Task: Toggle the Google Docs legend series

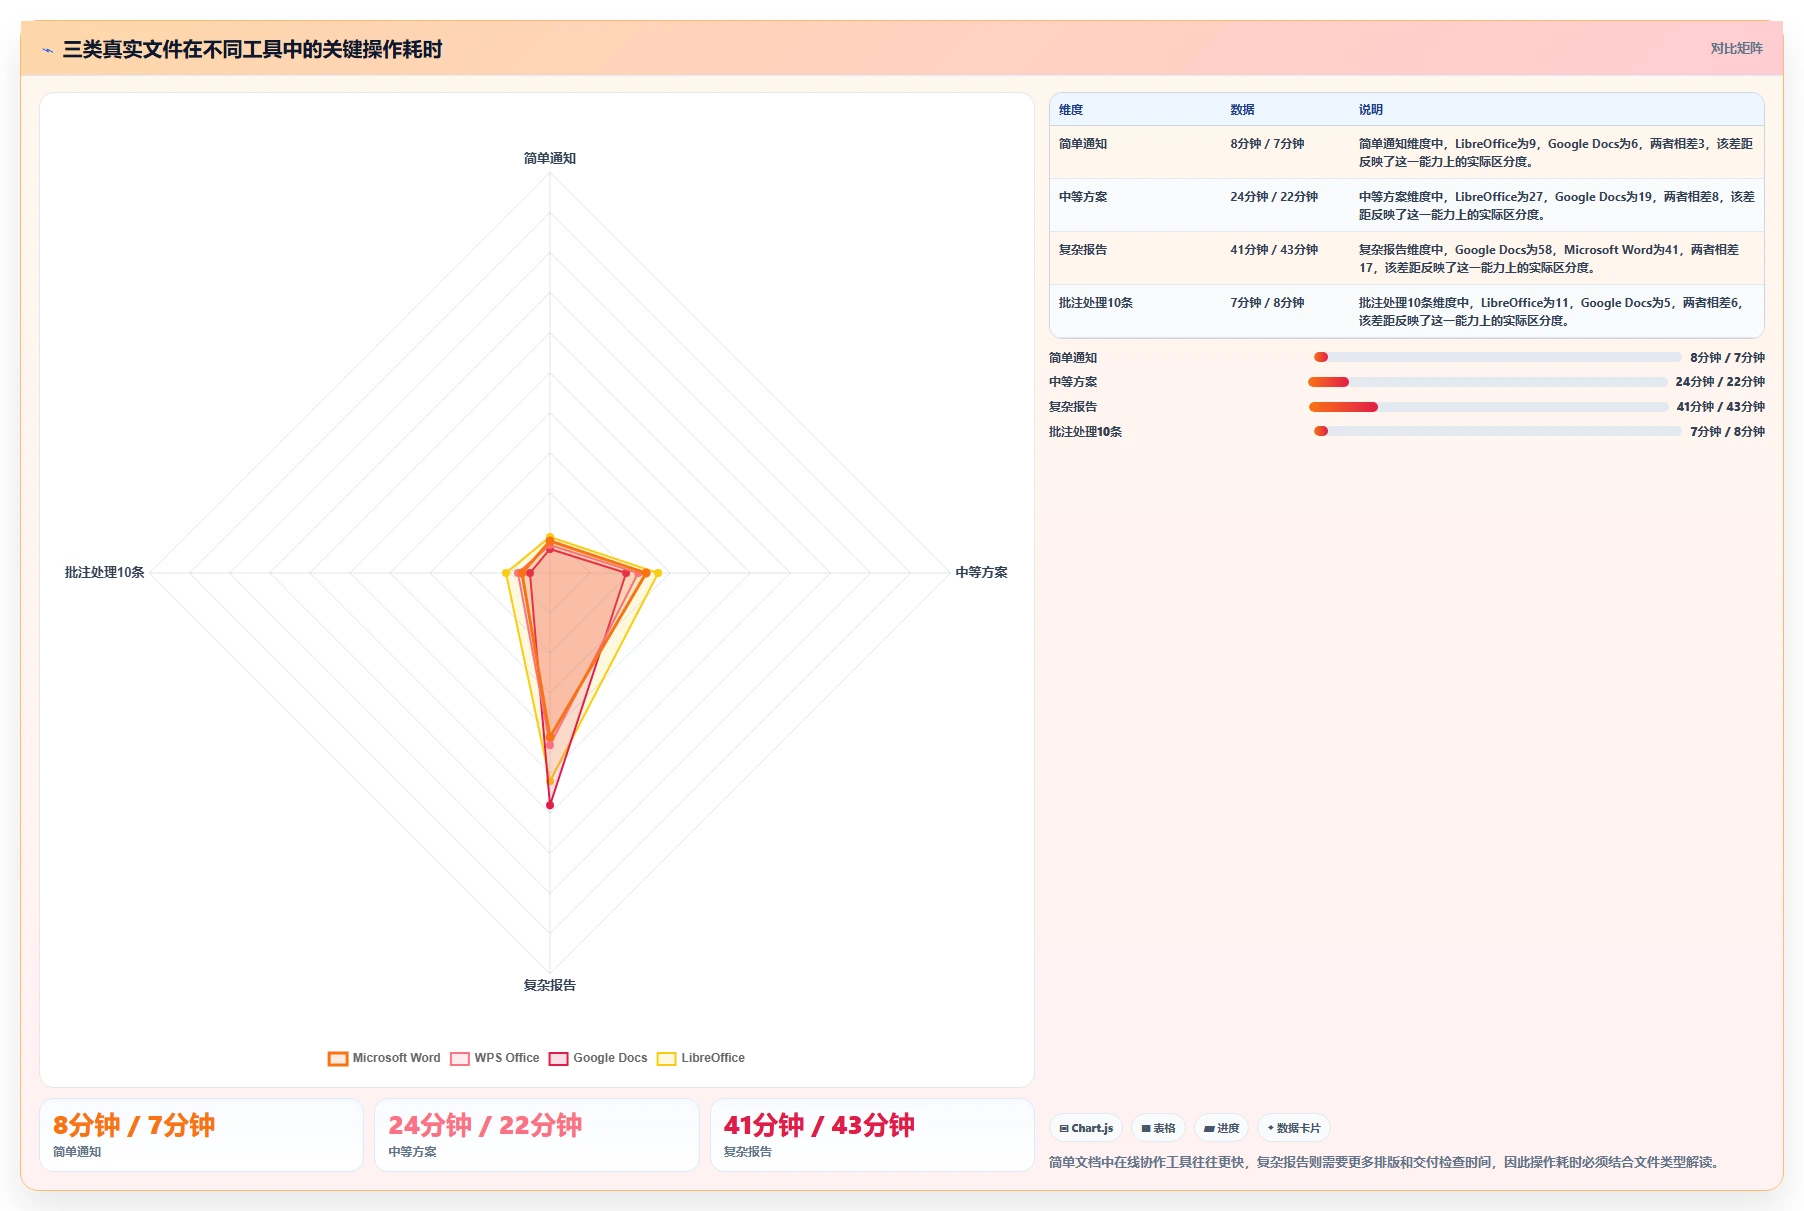Action: (x=598, y=1058)
